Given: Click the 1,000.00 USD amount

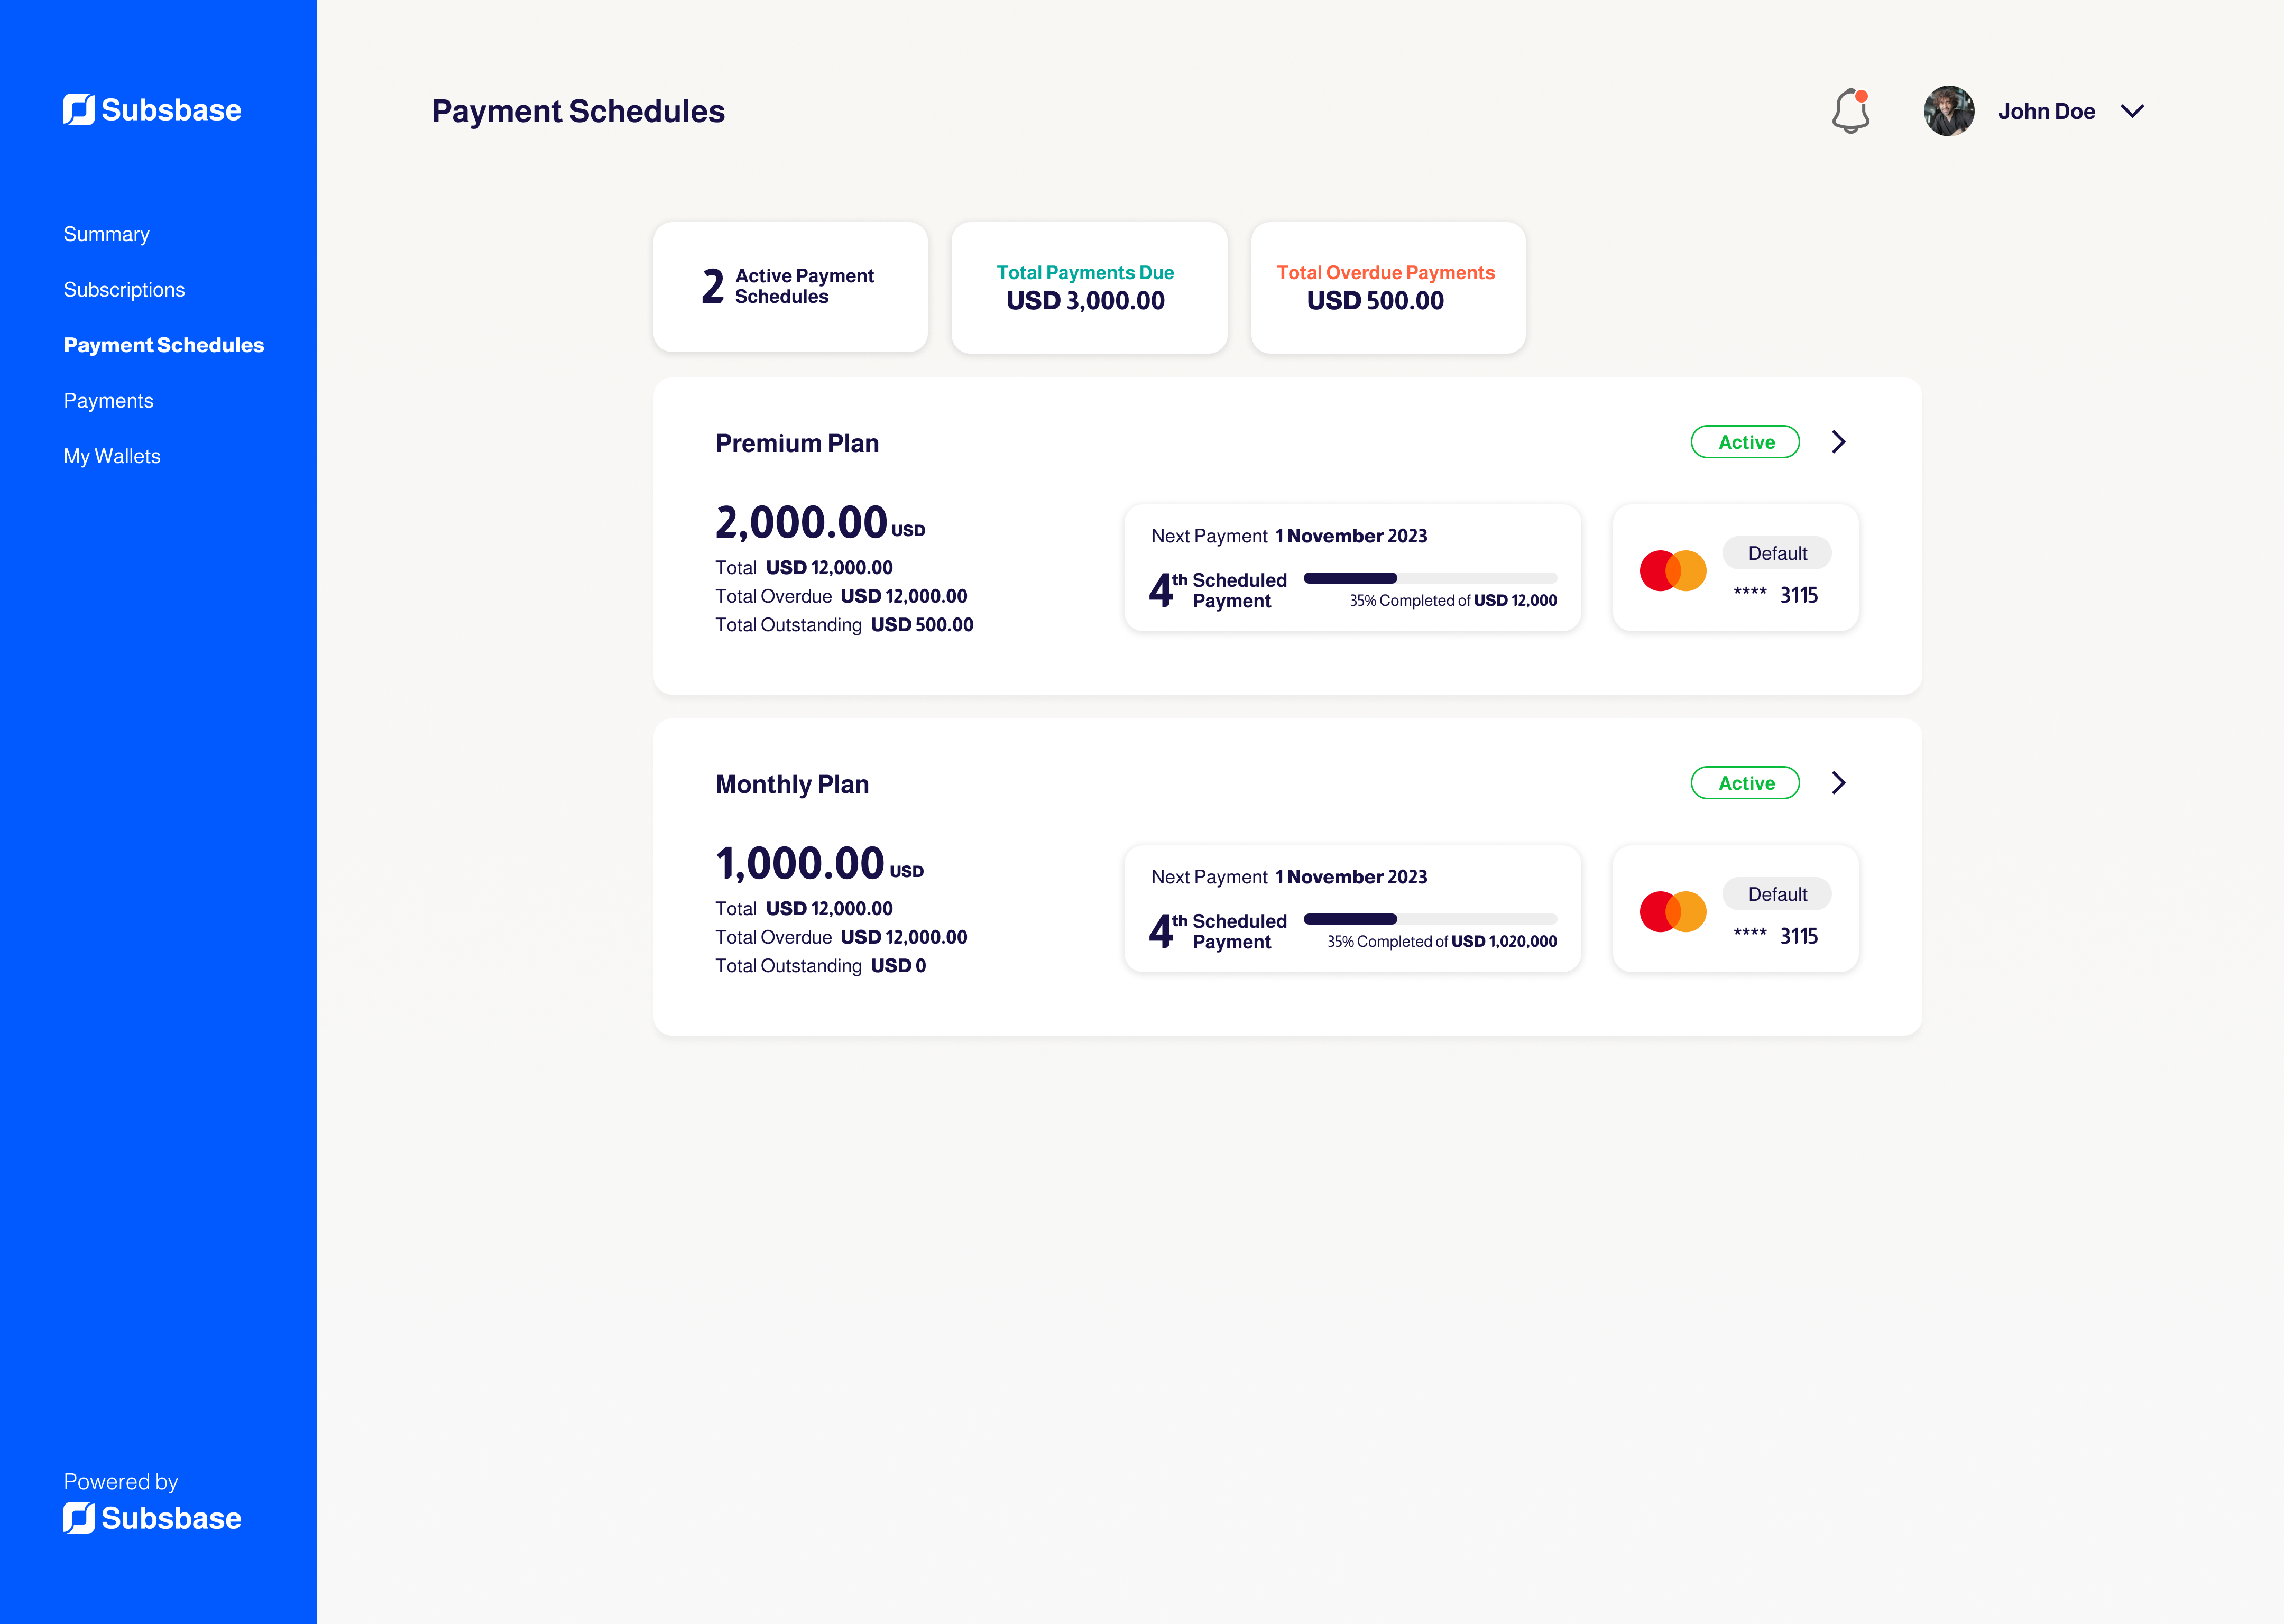Looking at the screenshot, I should pos(819,863).
